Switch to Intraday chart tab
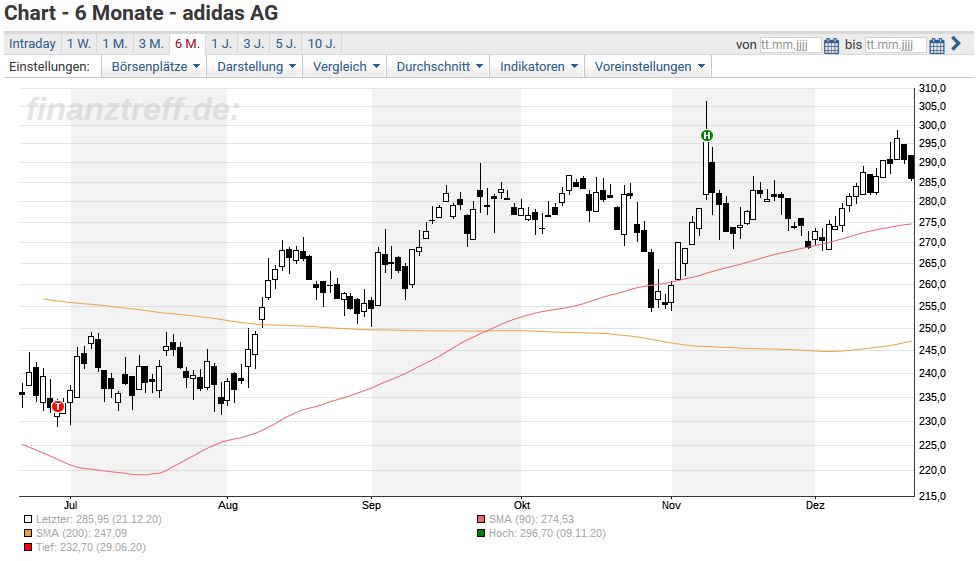Image resolution: width=980 pixels, height=561 pixels. point(32,44)
